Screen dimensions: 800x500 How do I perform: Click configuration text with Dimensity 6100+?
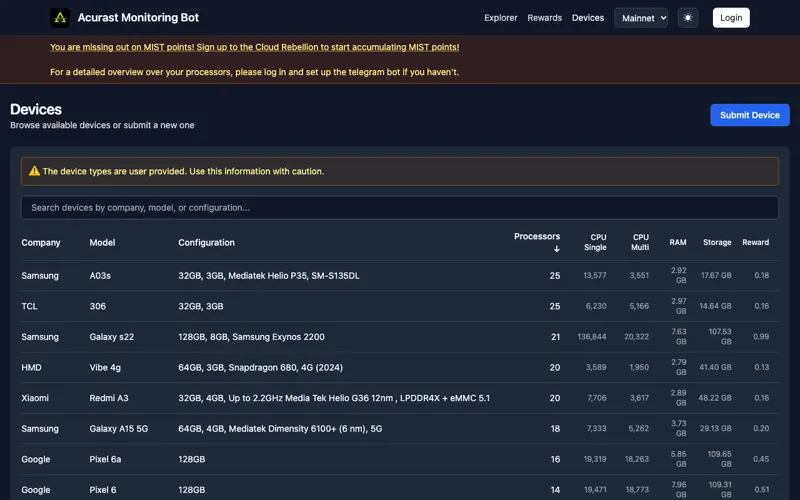[280, 429]
